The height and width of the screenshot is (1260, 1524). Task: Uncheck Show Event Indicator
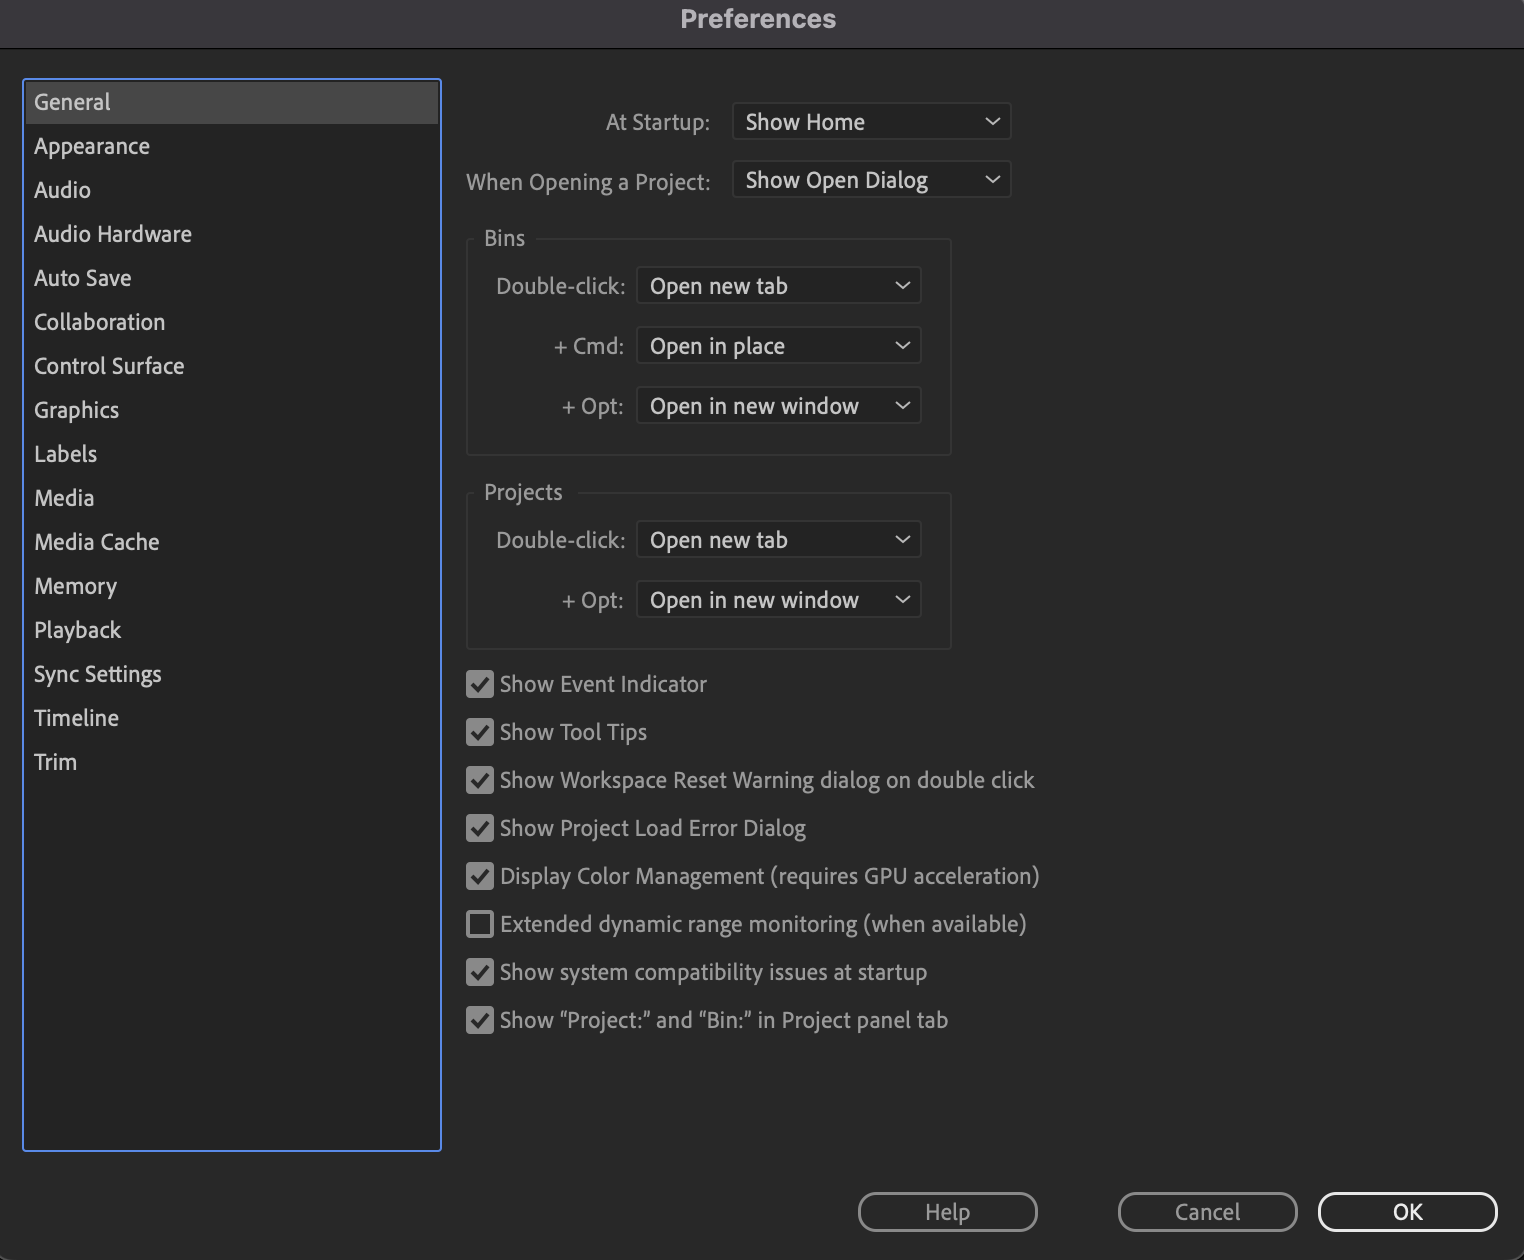pyautogui.click(x=479, y=684)
